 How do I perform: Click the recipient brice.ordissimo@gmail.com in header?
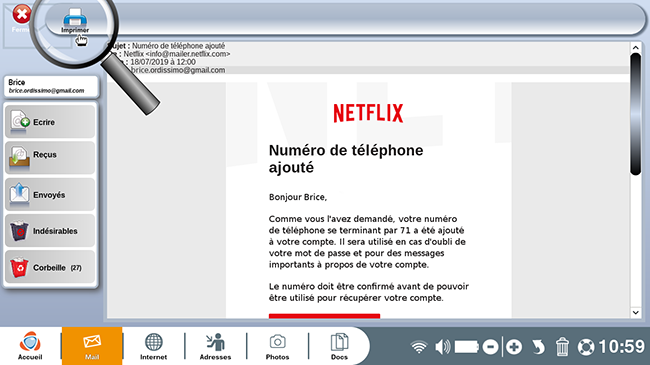coord(178,70)
